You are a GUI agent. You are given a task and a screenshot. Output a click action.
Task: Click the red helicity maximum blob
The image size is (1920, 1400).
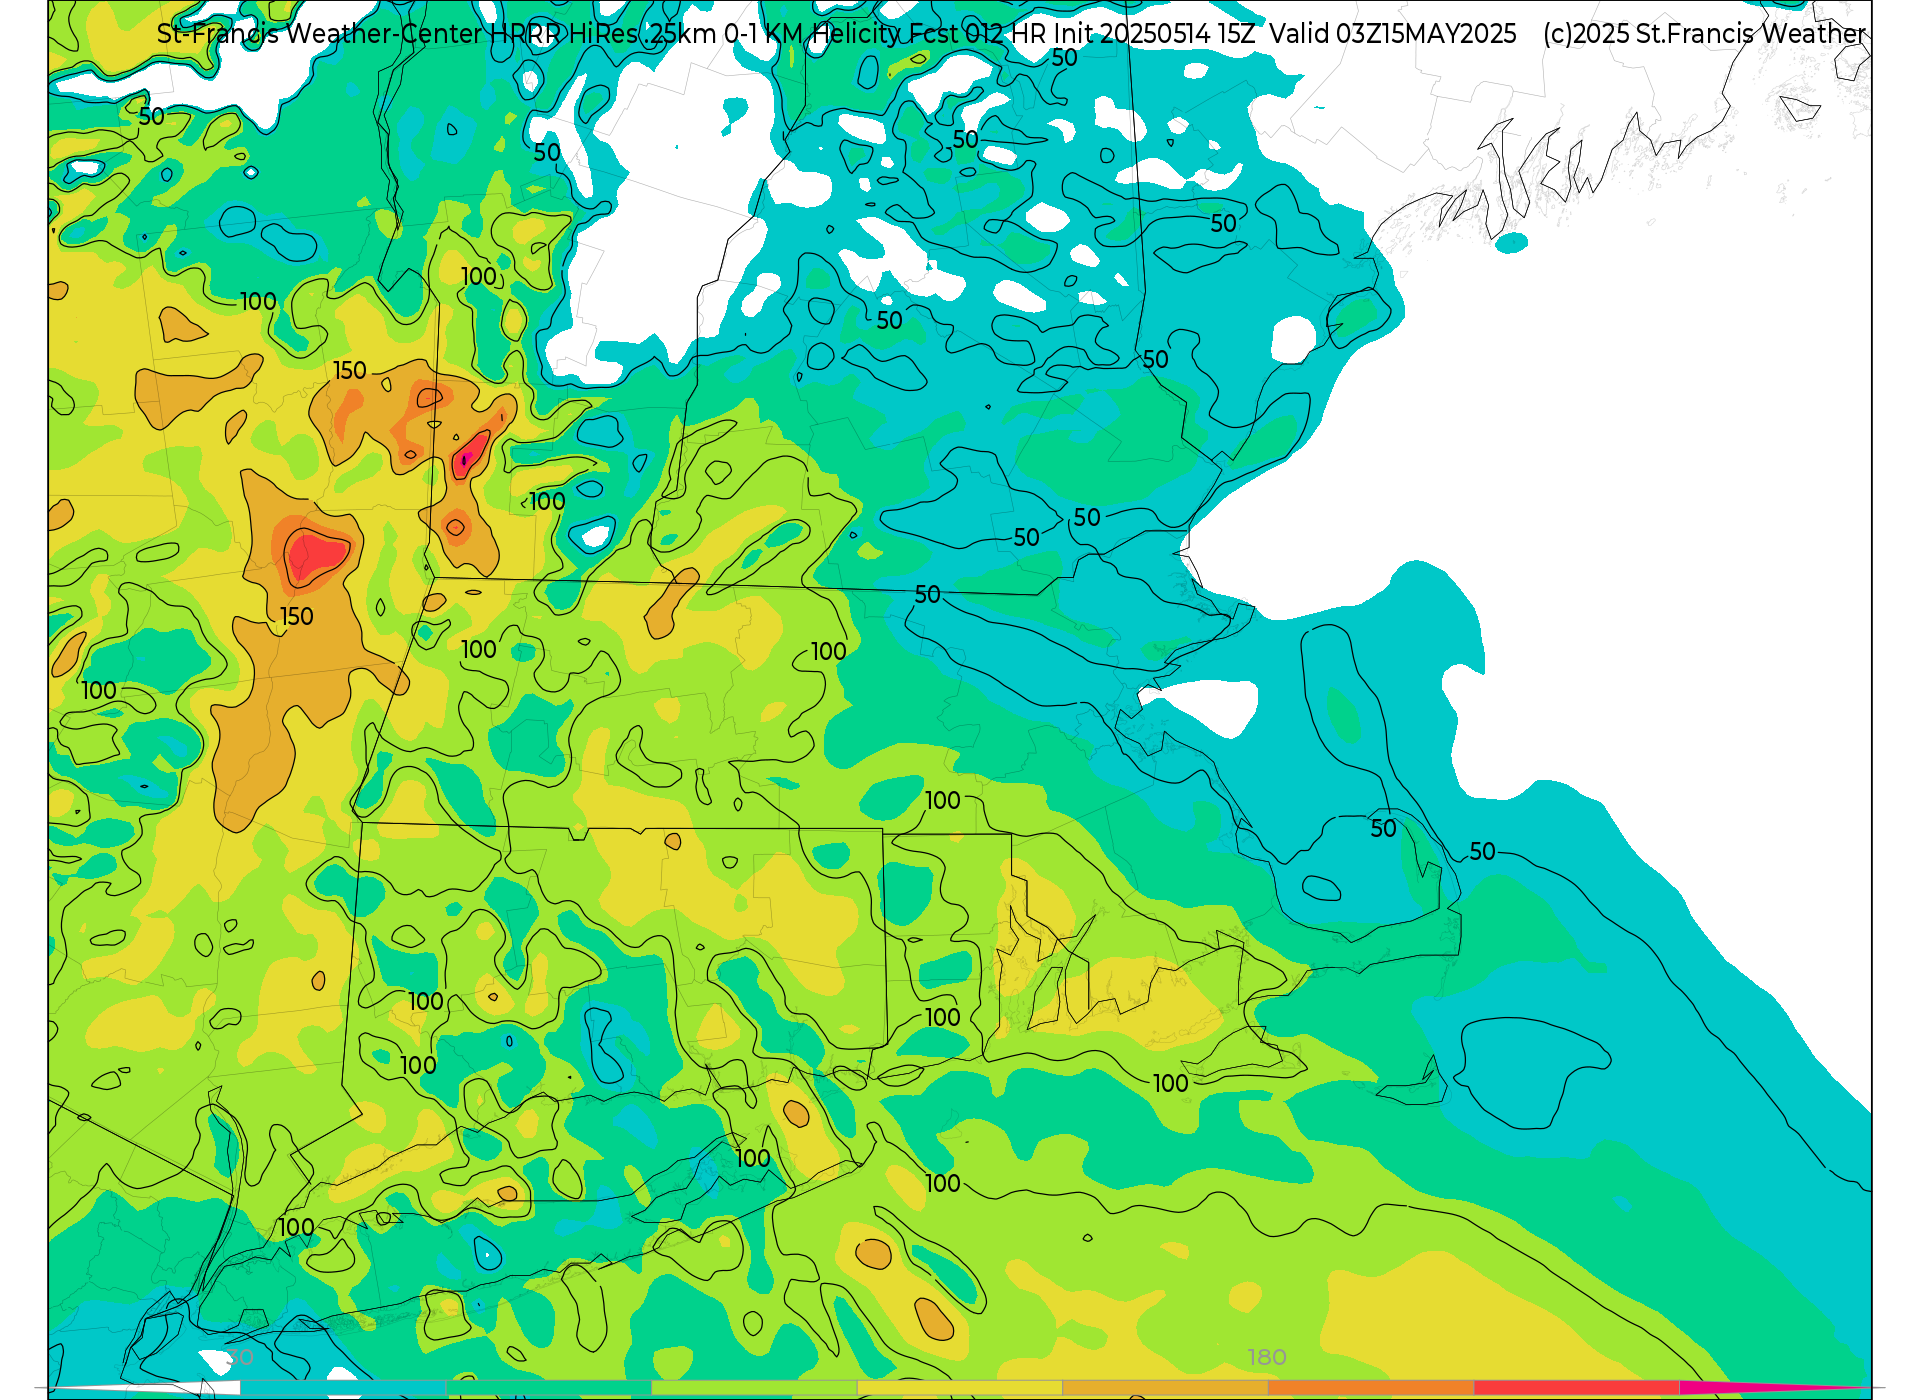point(316,555)
